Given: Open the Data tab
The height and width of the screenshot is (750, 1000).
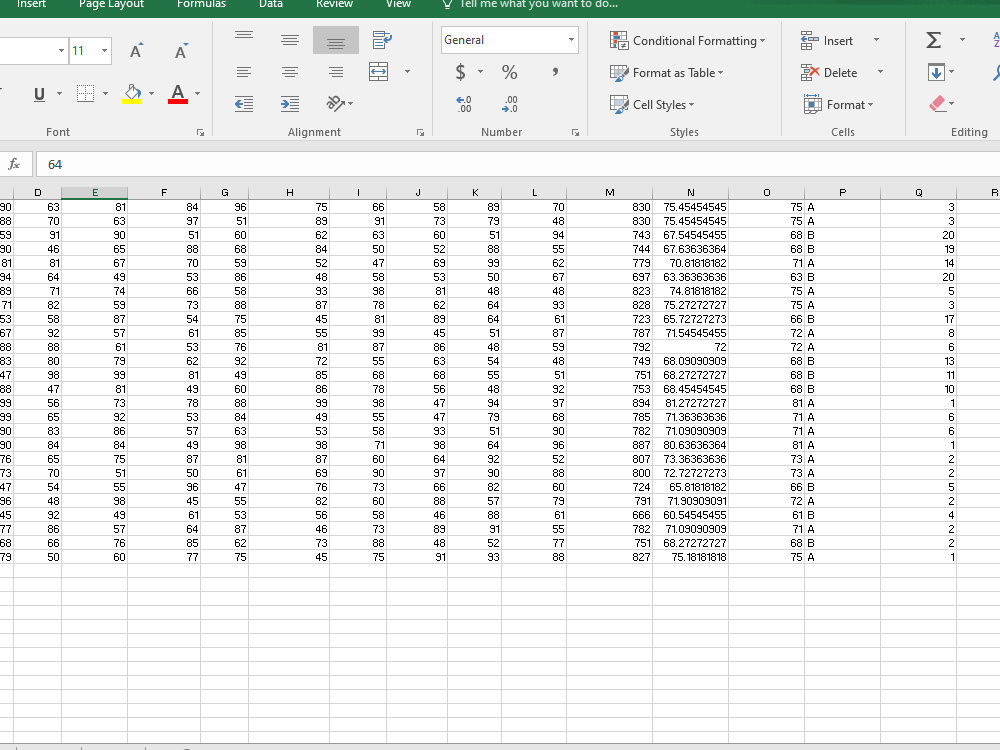Looking at the screenshot, I should click(x=270, y=4).
